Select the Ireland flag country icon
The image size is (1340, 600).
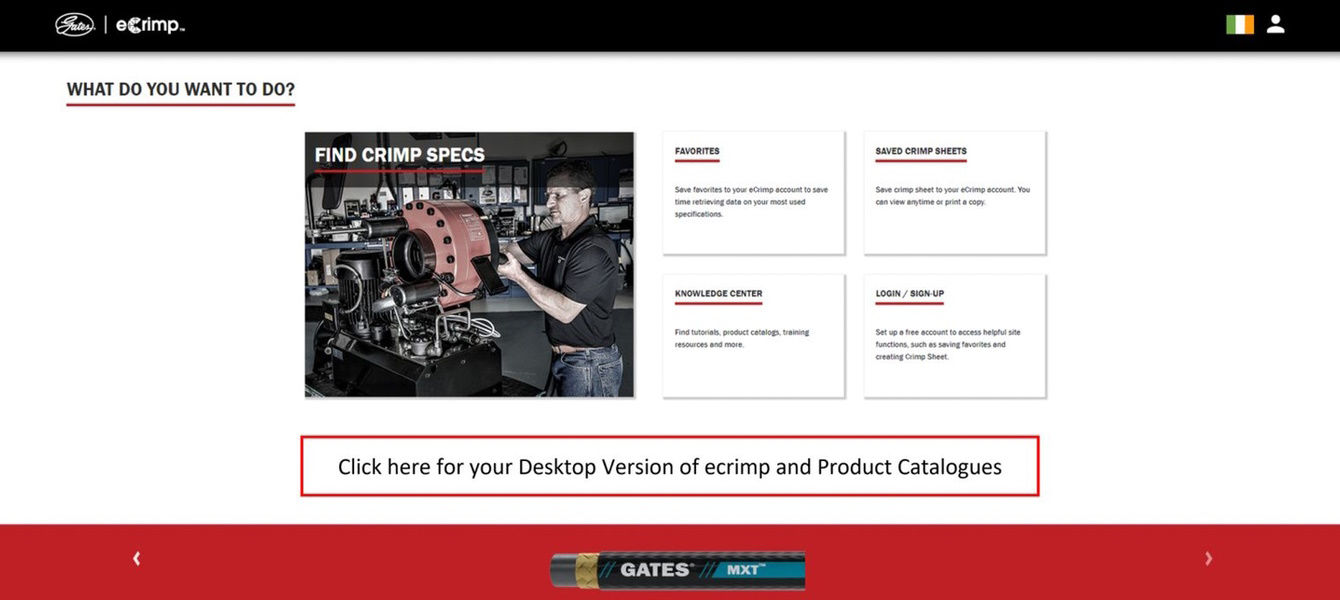coord(1240,25)
